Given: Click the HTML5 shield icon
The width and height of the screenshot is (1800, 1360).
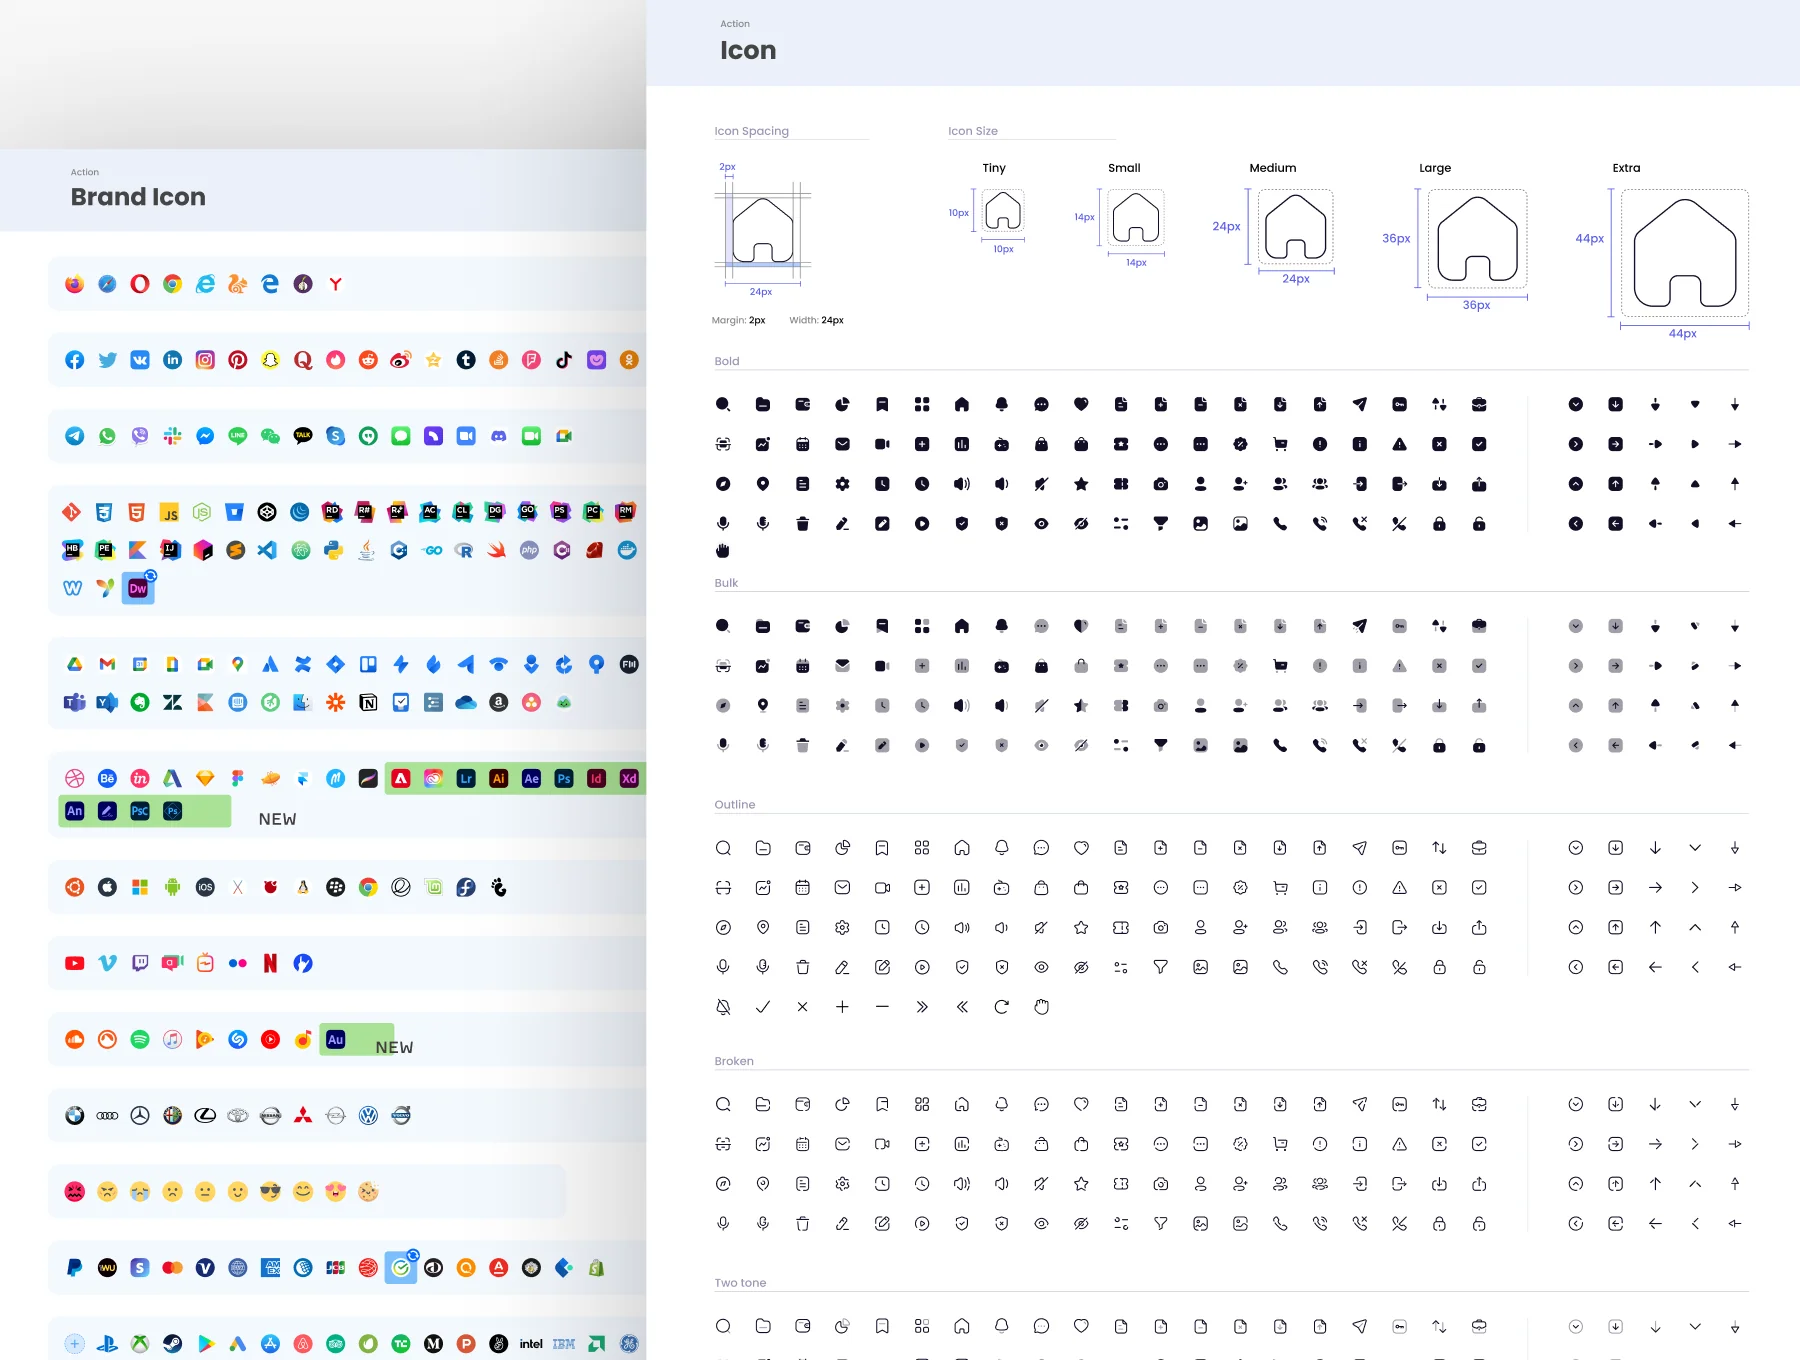Looking at the screenshot, I should point(137,512).
